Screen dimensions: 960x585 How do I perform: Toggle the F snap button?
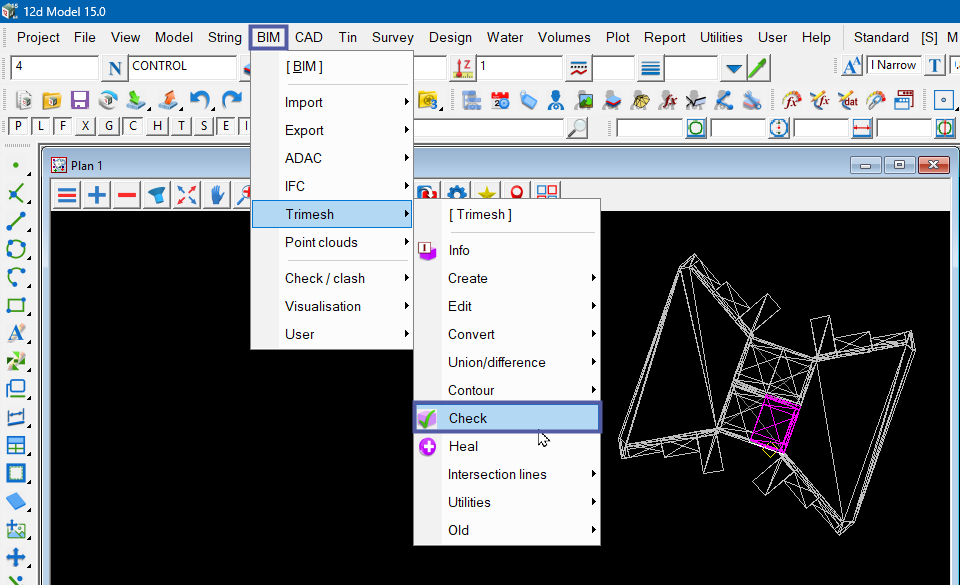[x=62, y=126]
